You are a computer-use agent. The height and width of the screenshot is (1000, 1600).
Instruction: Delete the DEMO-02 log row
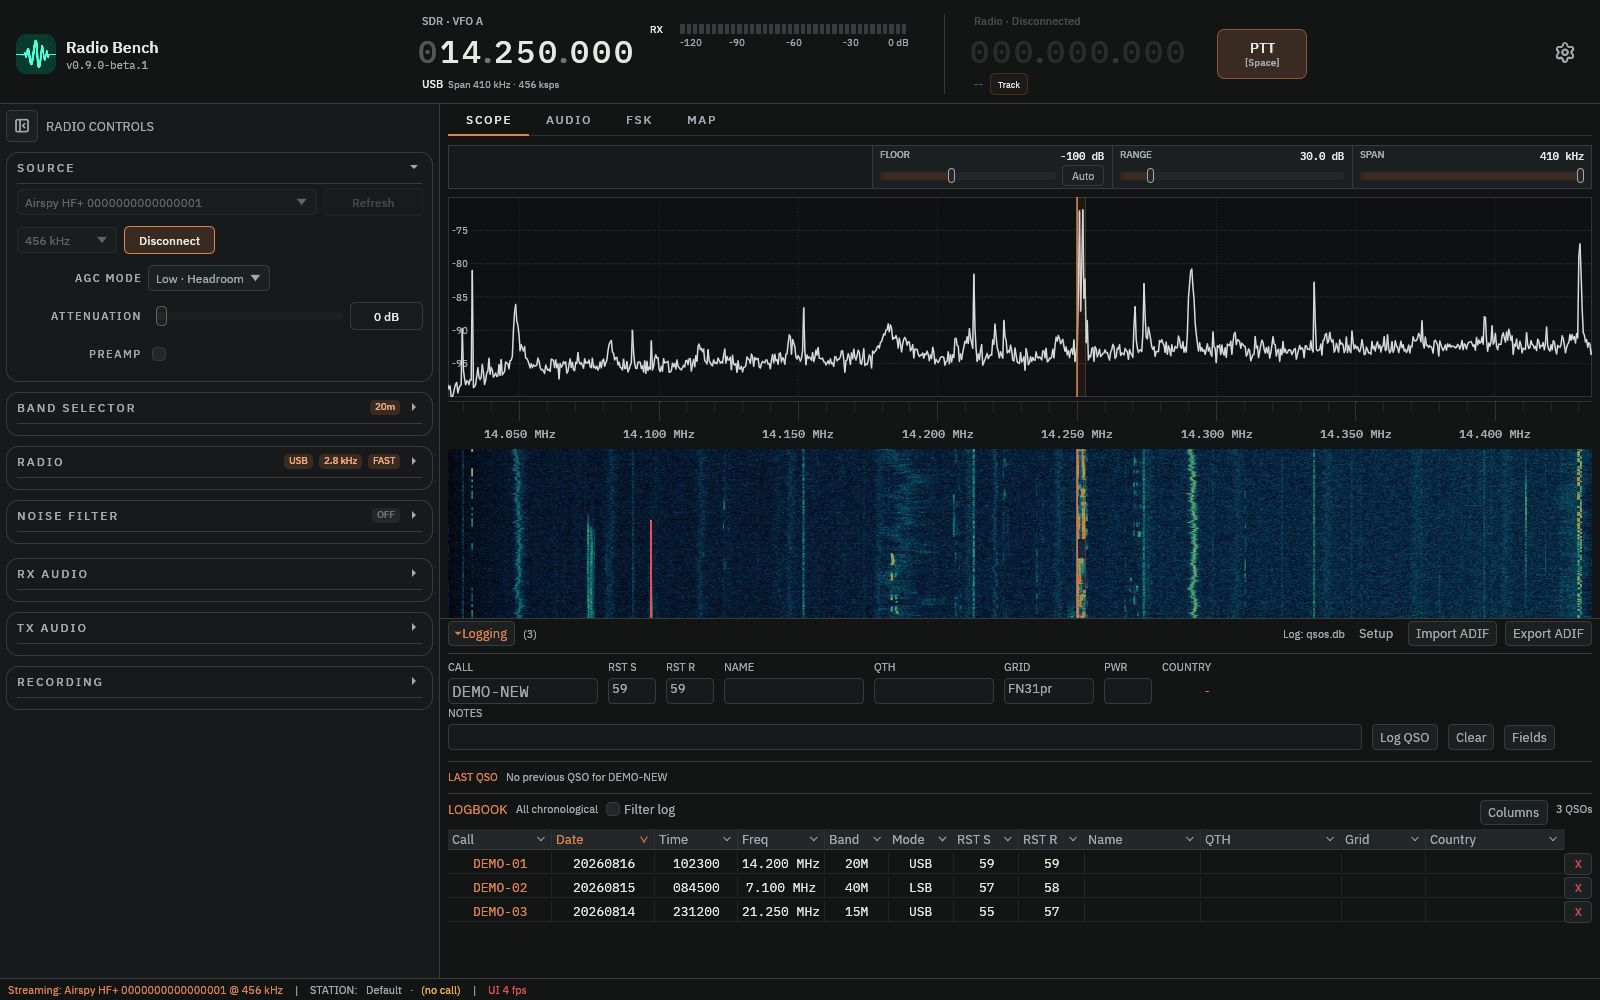(1578, 888)
